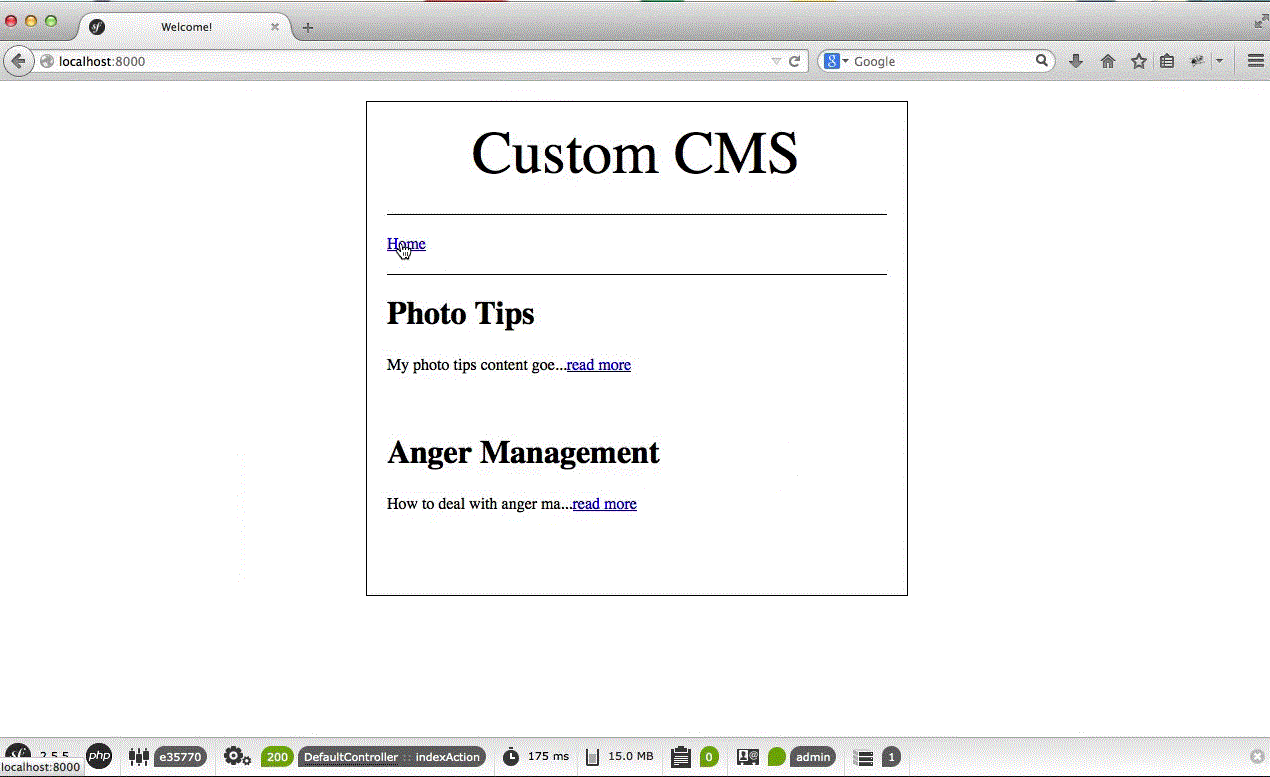1270x777 pixels.
Task: Enter full screen with the arrows icon
Action: pyautogui.click(x=1260, y=21)
